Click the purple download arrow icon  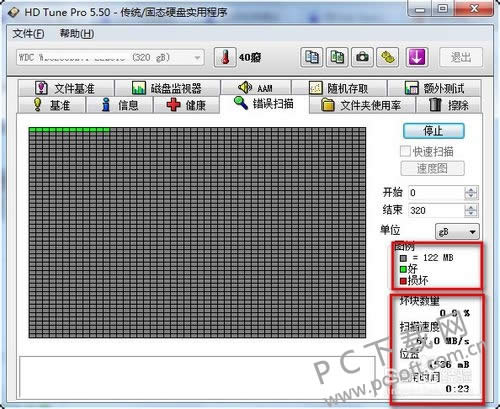(x=417, y=57)
